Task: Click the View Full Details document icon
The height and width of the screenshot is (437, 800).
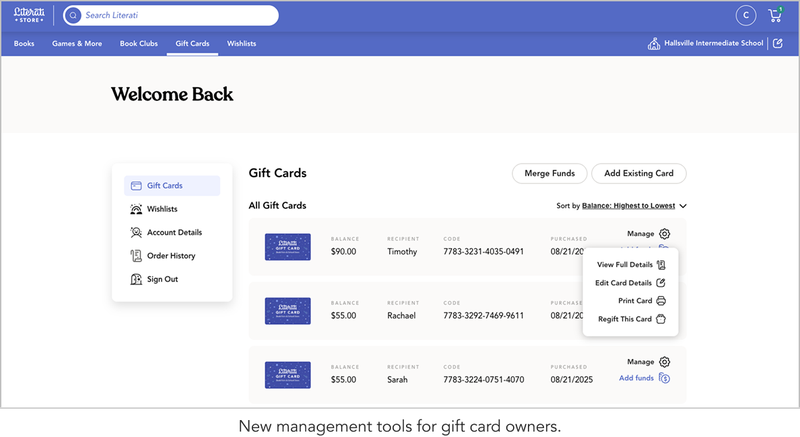Action: point(661,265)
